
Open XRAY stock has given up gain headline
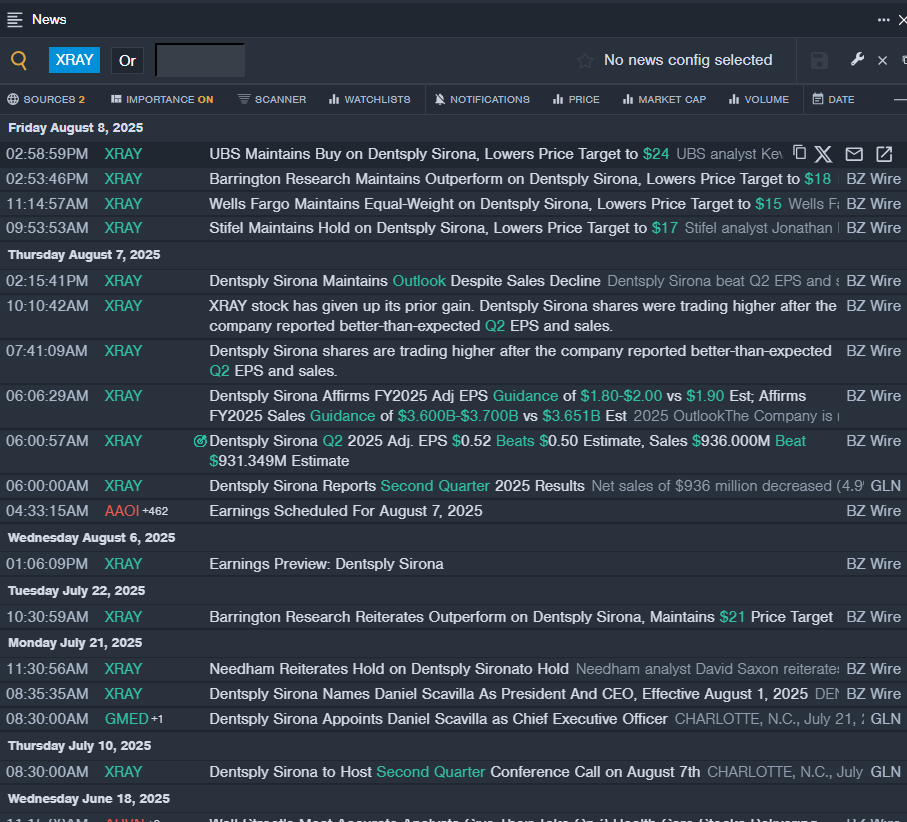(522, 316)
